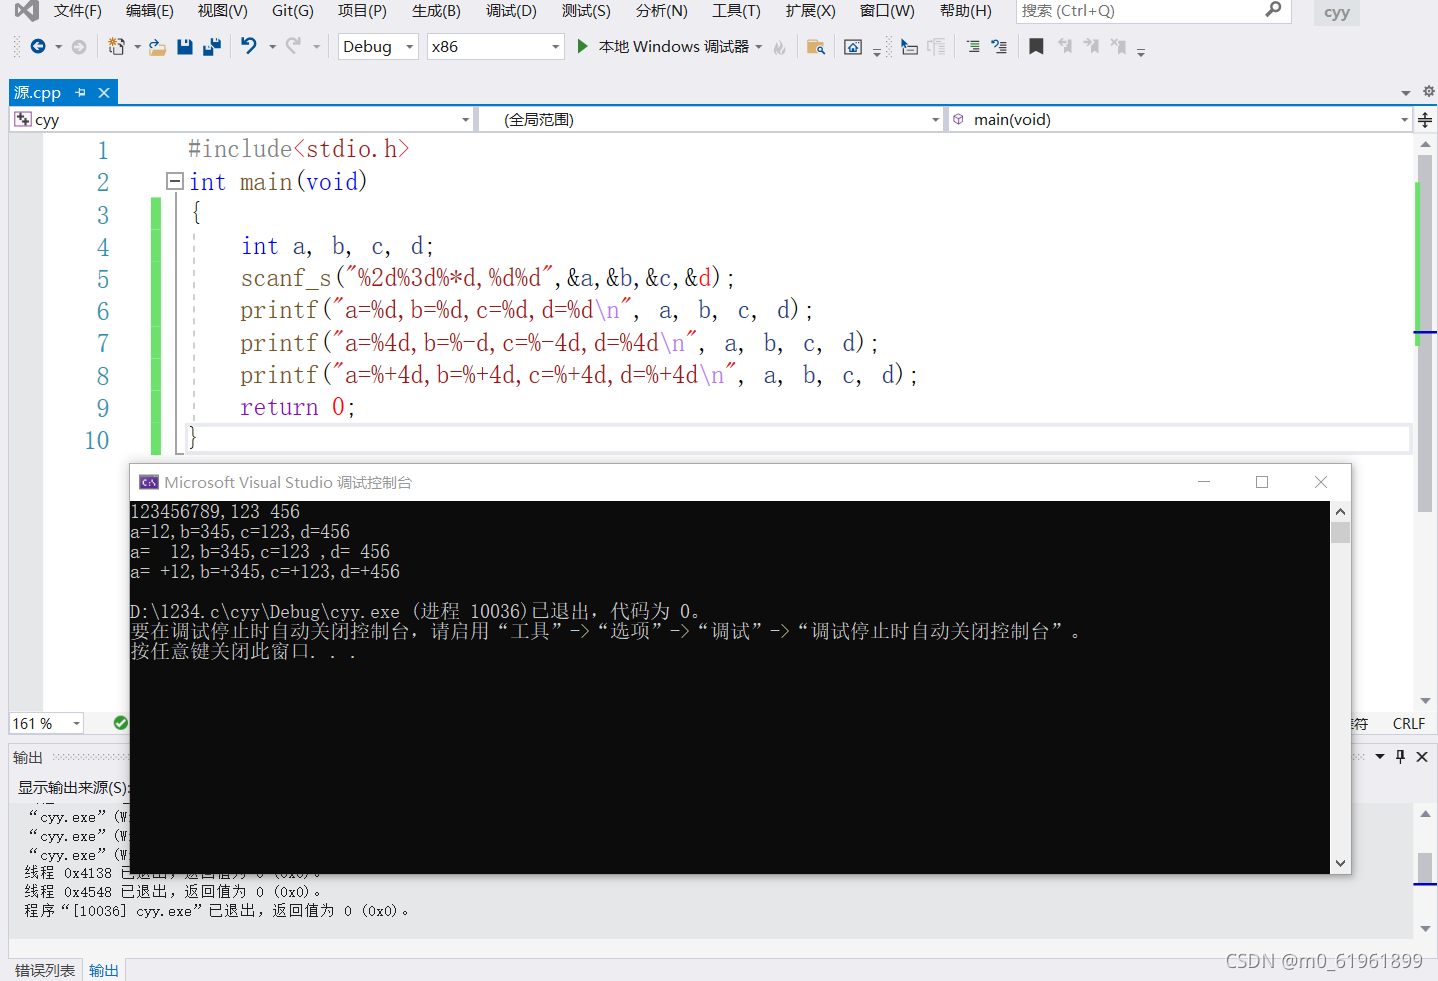Close the 源.cpp tab
The height and width of the screenshot is (981, 1438).
(x=104, y=92)
